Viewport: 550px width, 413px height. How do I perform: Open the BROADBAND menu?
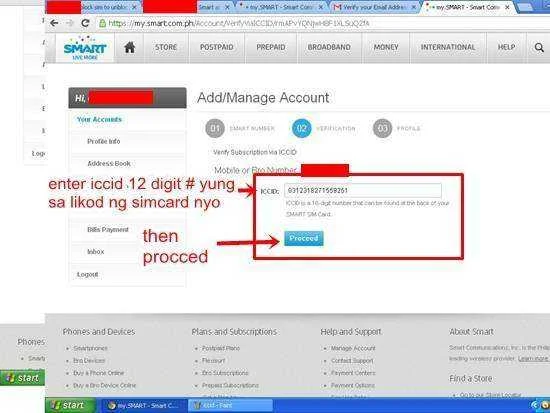coord(329,47)
